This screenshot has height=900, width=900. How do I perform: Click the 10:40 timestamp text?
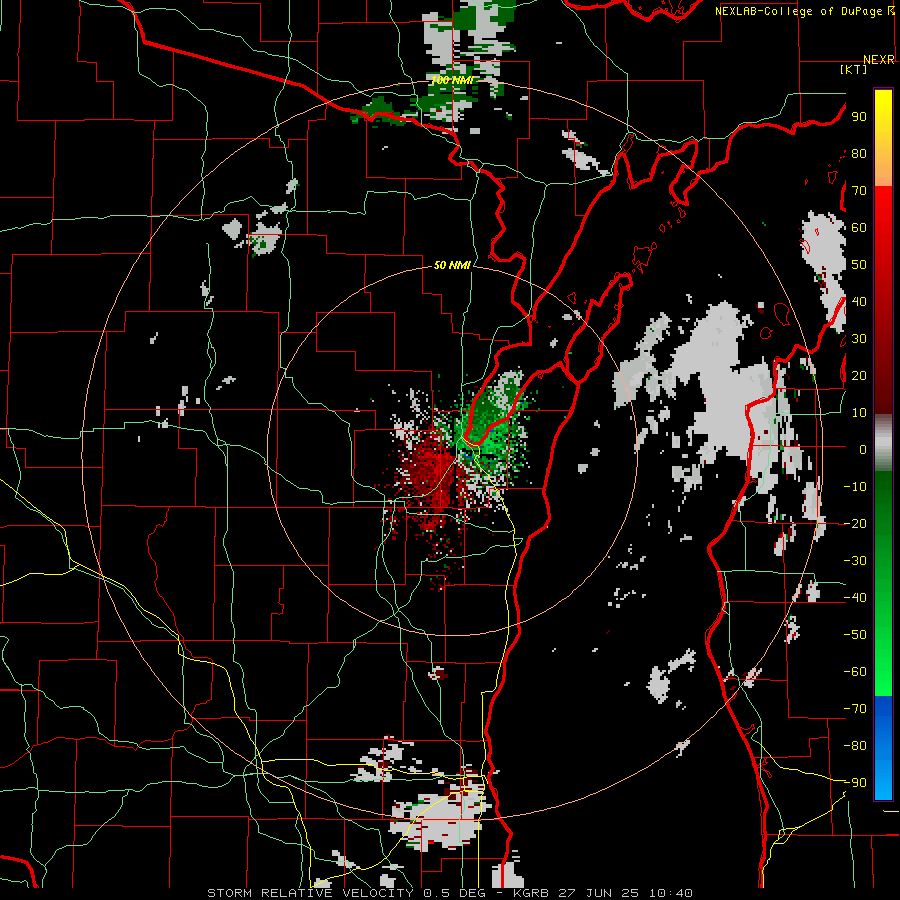[672, 893]
